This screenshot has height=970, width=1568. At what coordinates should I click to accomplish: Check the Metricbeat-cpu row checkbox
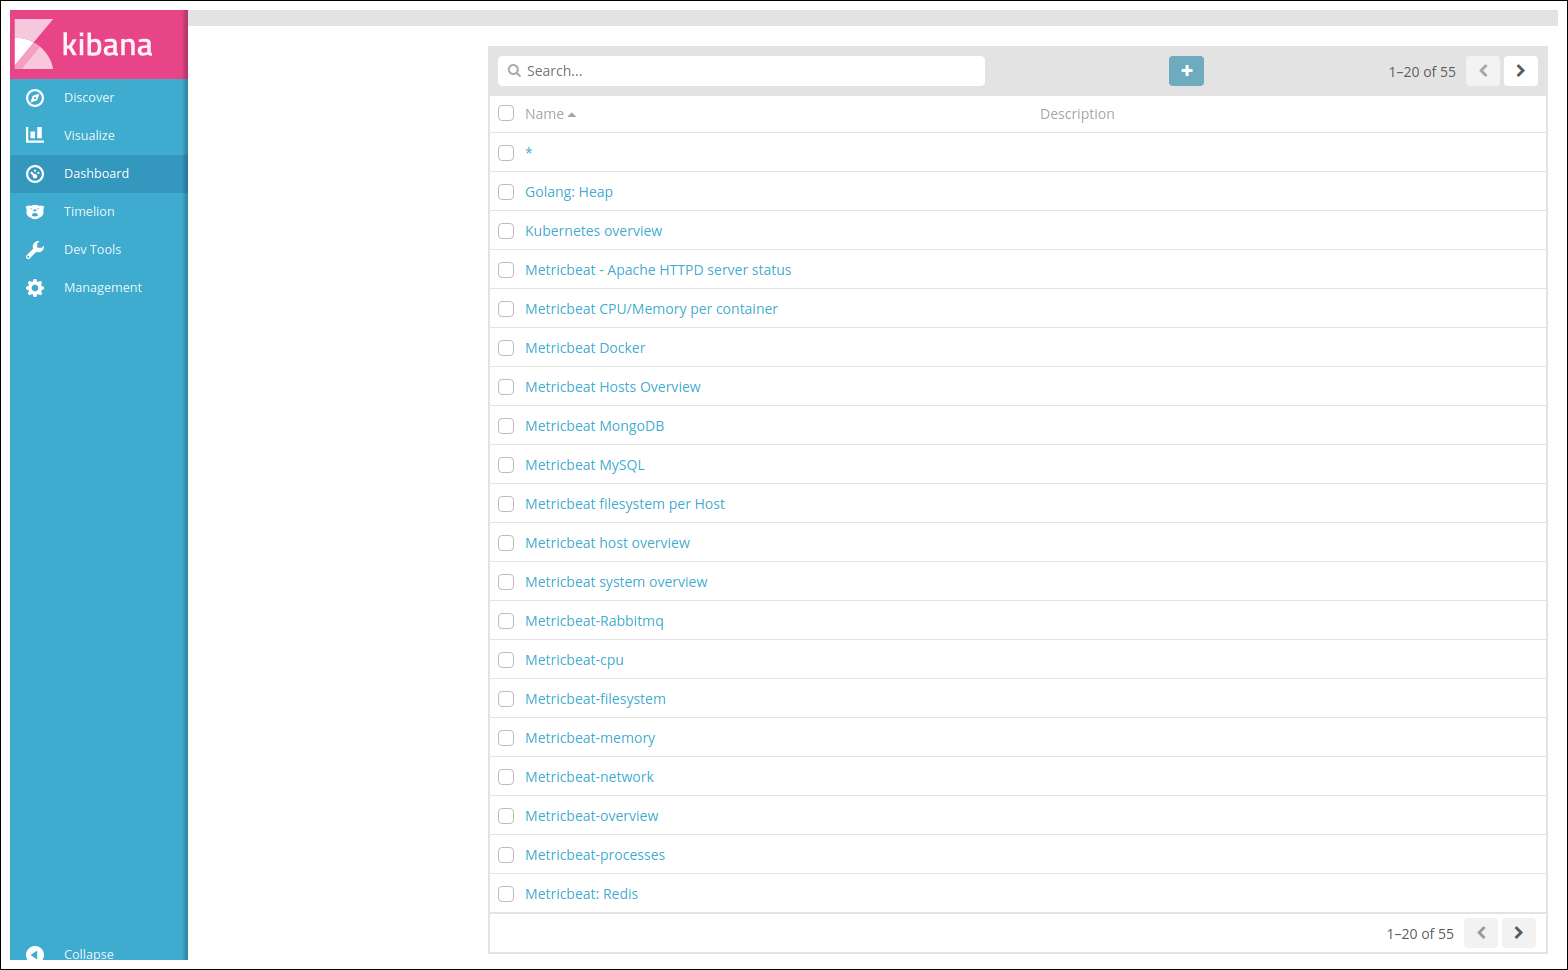(506, 660)
